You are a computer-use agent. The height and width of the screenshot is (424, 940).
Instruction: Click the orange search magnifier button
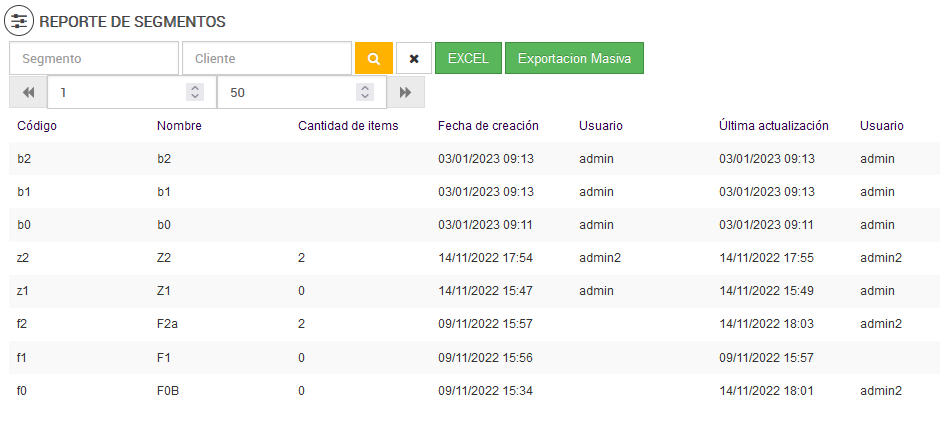coord(373,58)
